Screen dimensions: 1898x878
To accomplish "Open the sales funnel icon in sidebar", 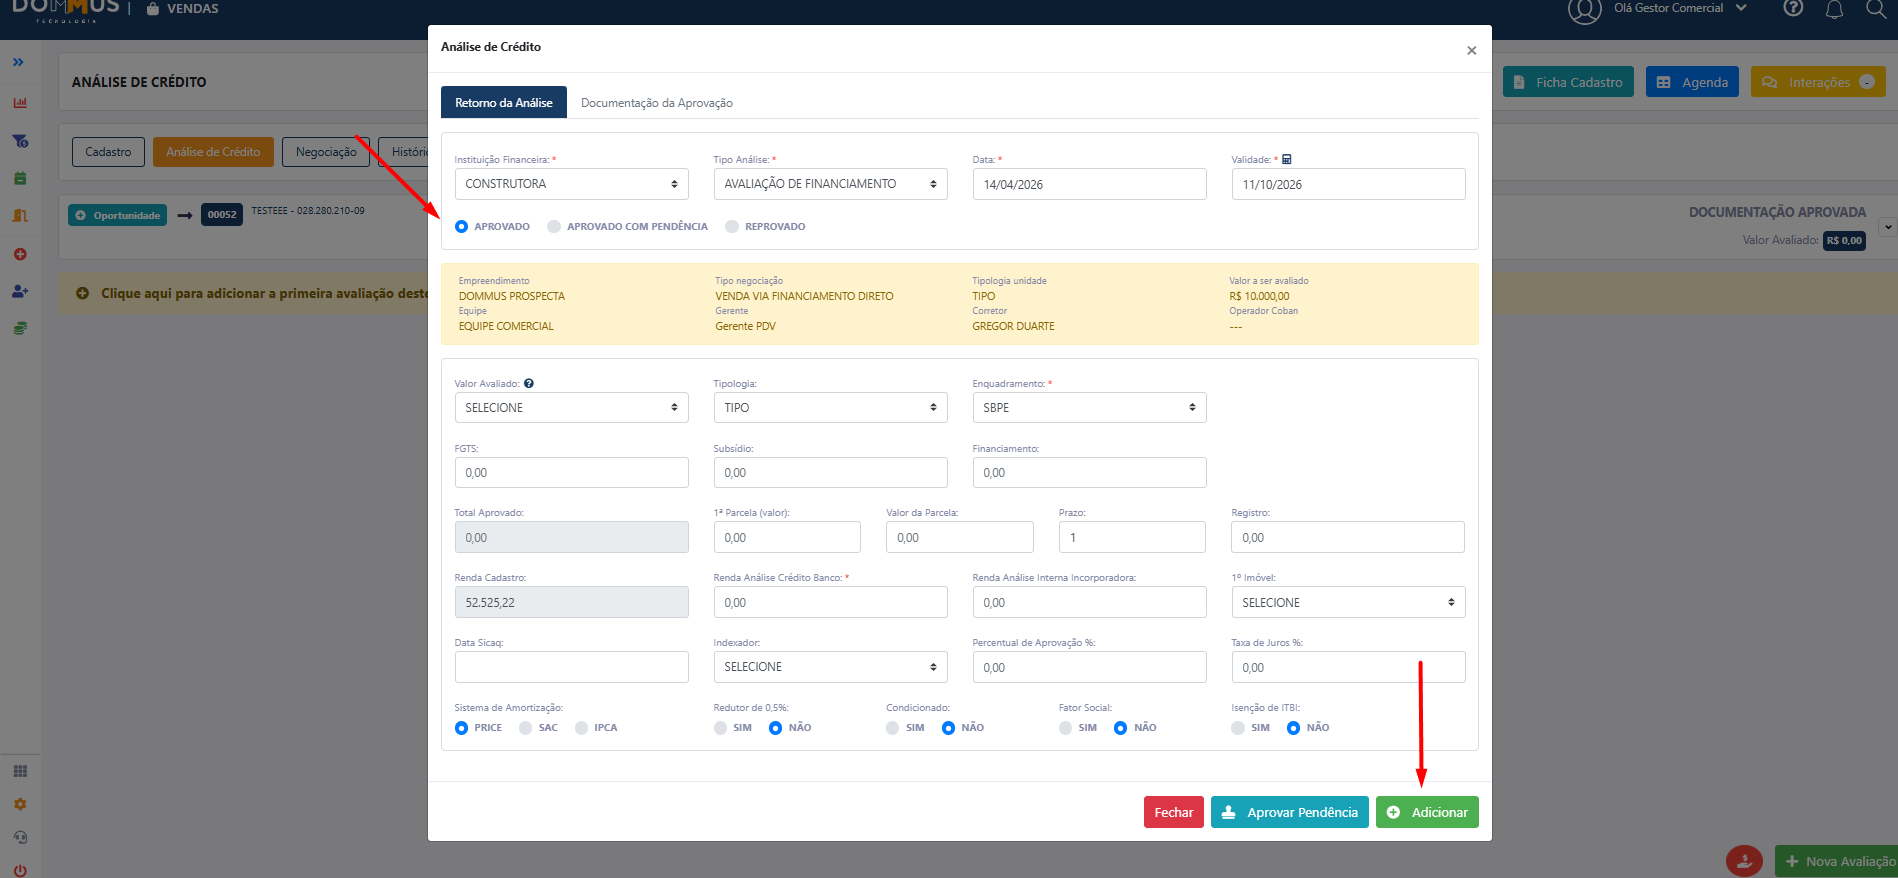I will (20, 141).
